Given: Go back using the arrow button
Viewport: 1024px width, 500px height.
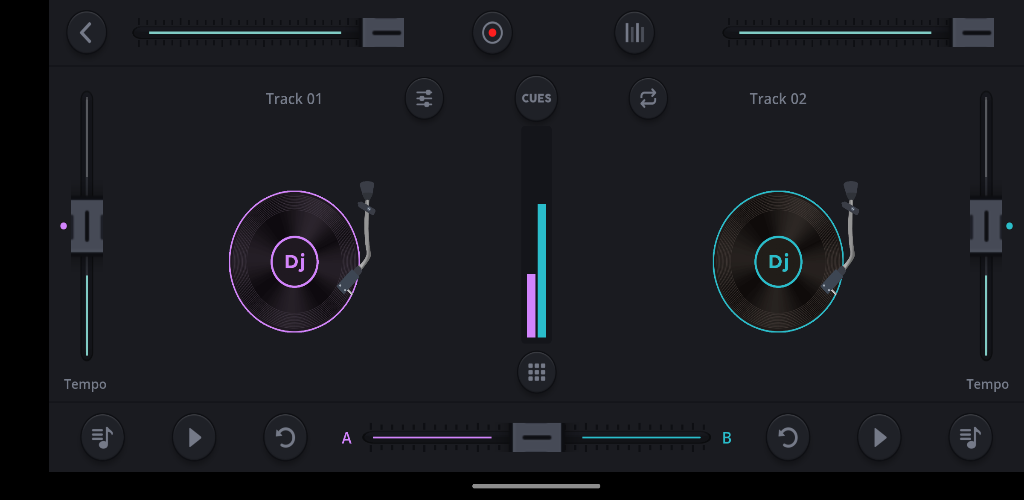Looking at the screenshot, I should 86,32.
